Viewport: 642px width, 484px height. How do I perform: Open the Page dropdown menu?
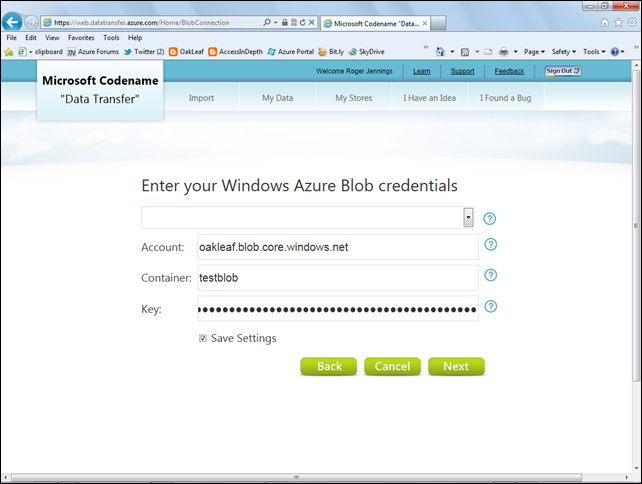[534, 52]
